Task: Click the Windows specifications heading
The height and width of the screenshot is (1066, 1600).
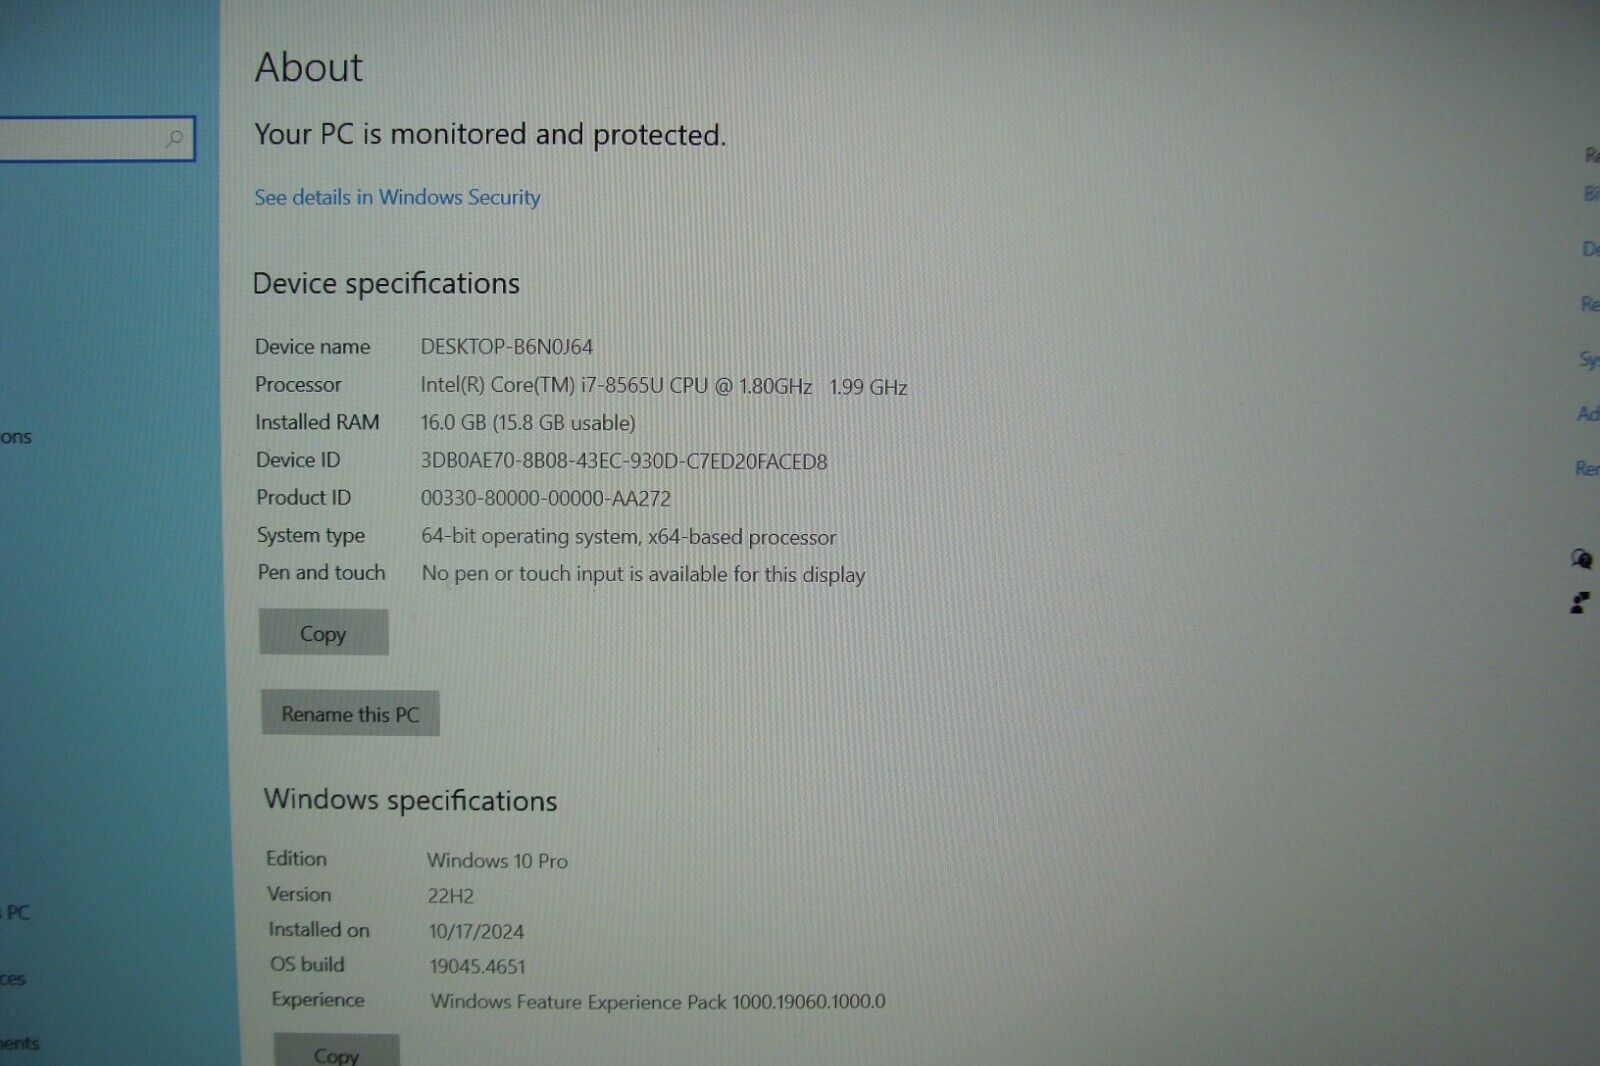Action: pyautogui.click(x=410, y=800)
